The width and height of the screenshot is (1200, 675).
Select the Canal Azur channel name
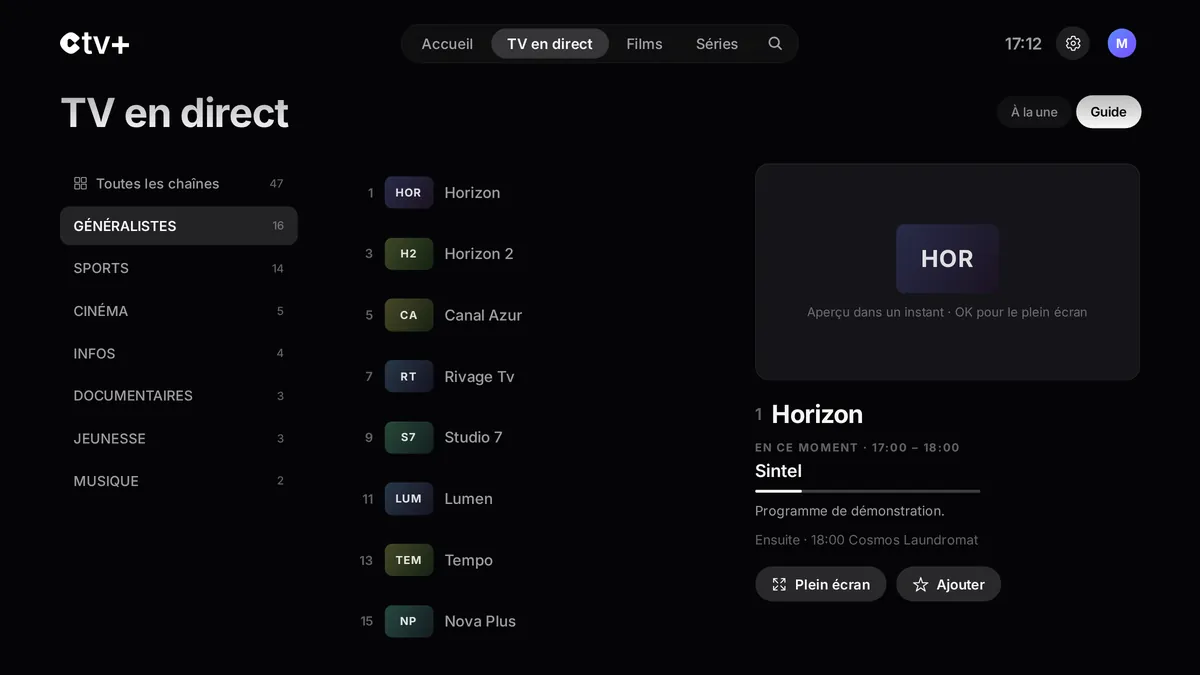coord(483,315)
